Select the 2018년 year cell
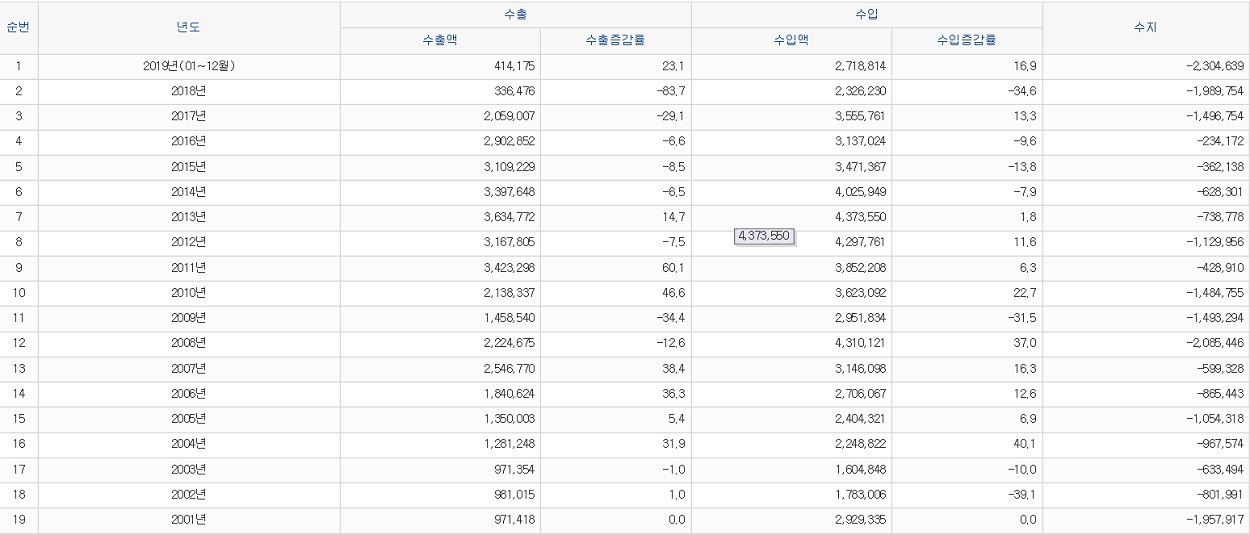The width and height of the screenshot is (1250, 535). tap(189, 91)
